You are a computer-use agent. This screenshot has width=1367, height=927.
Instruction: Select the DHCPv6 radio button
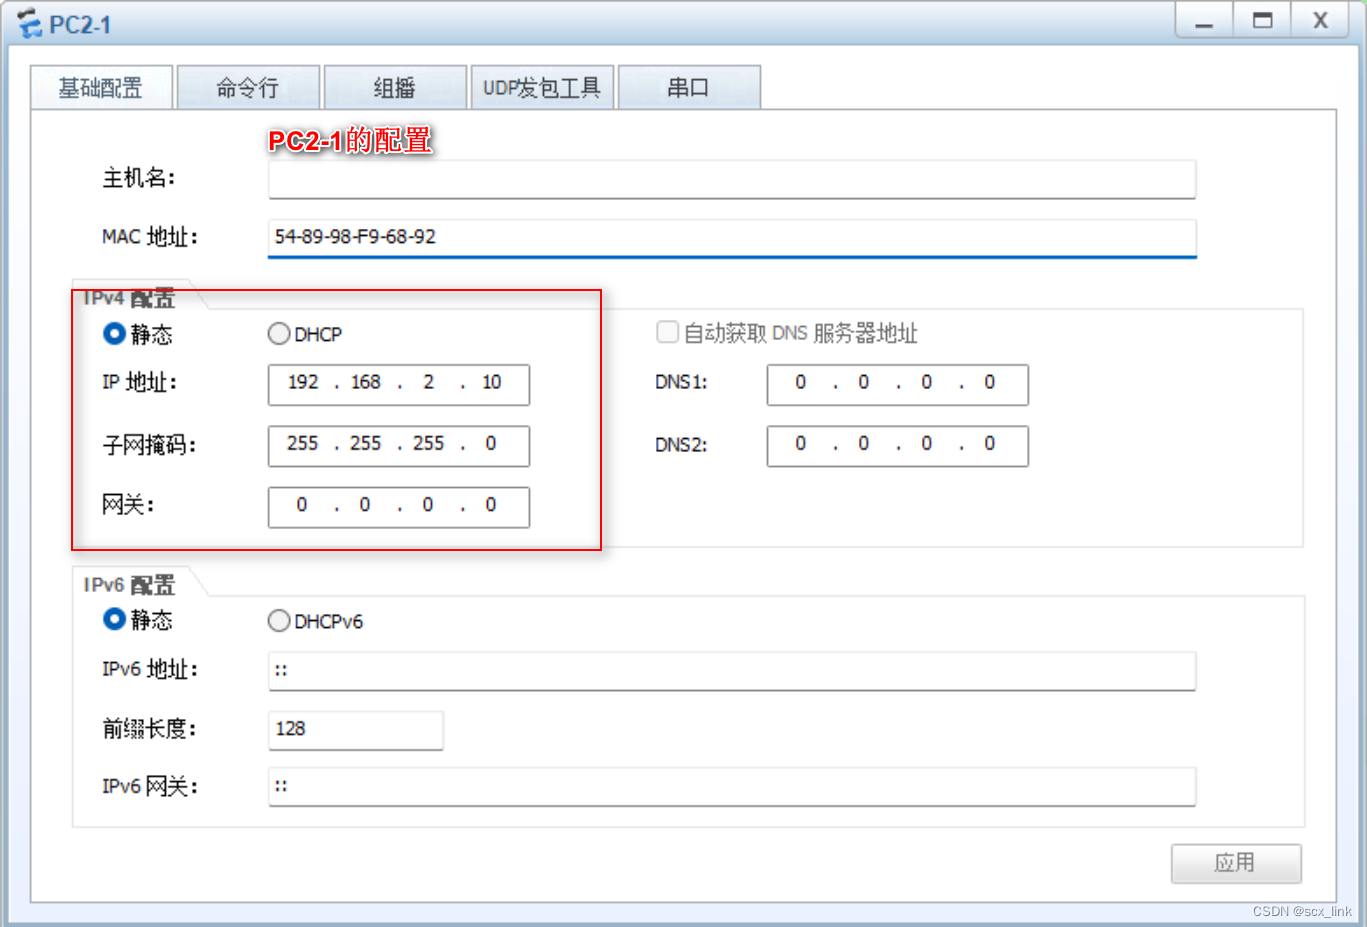(279, 621)
